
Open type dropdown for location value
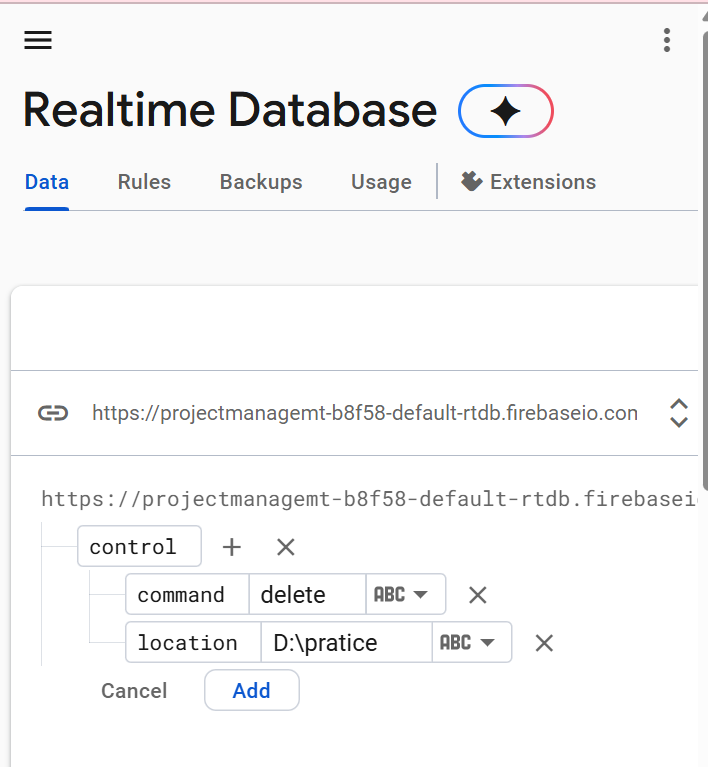point(472,642)
